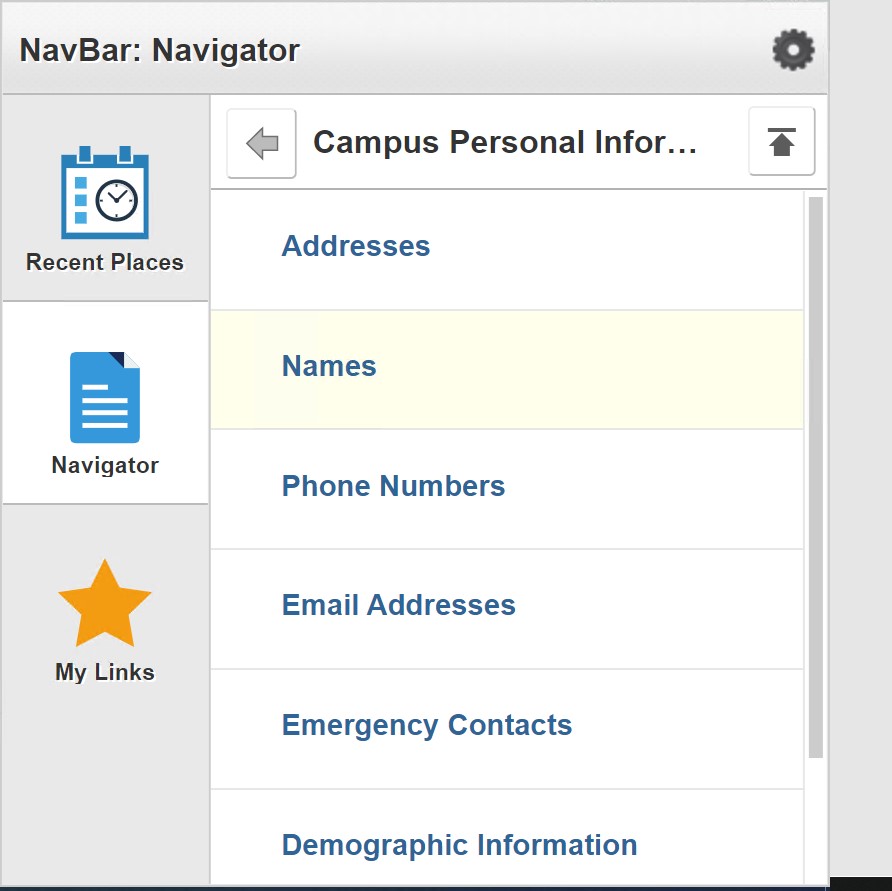Jump to top menu with up-arrow icon

781,143
